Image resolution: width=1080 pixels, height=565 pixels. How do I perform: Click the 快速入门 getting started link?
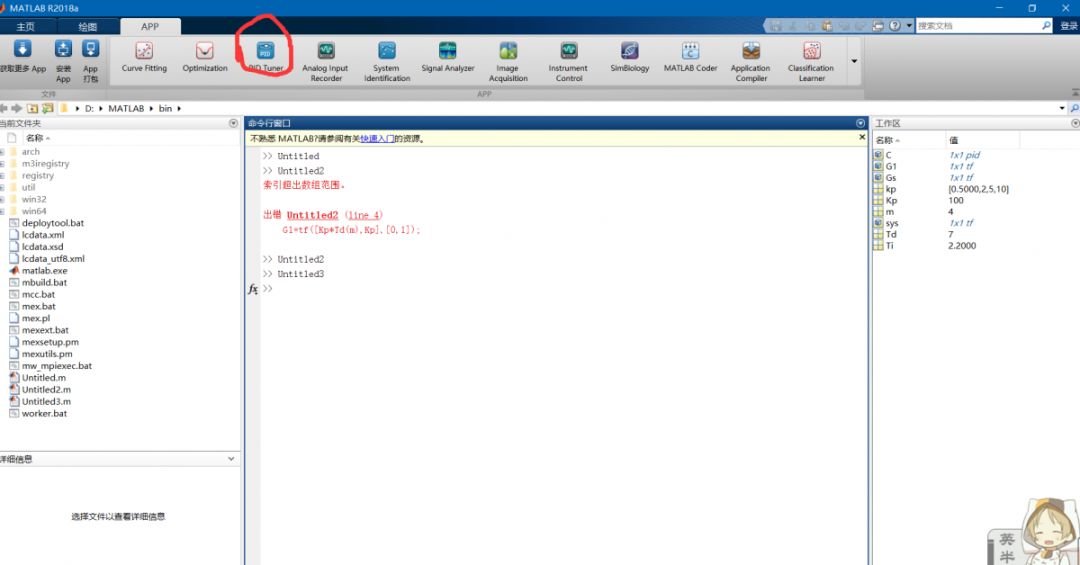tap(377, 138)
